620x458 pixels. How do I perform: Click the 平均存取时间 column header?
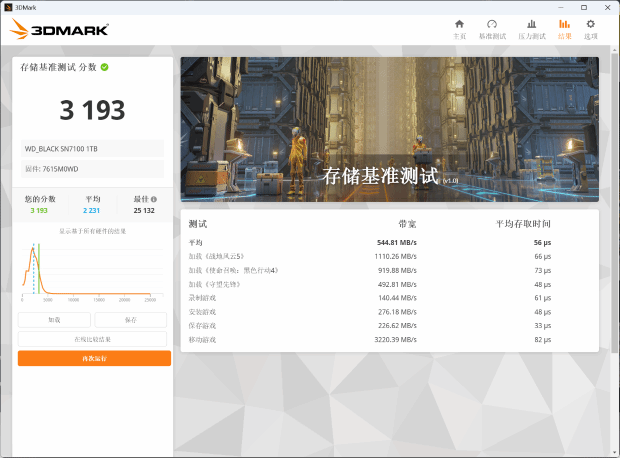(523, 224)
